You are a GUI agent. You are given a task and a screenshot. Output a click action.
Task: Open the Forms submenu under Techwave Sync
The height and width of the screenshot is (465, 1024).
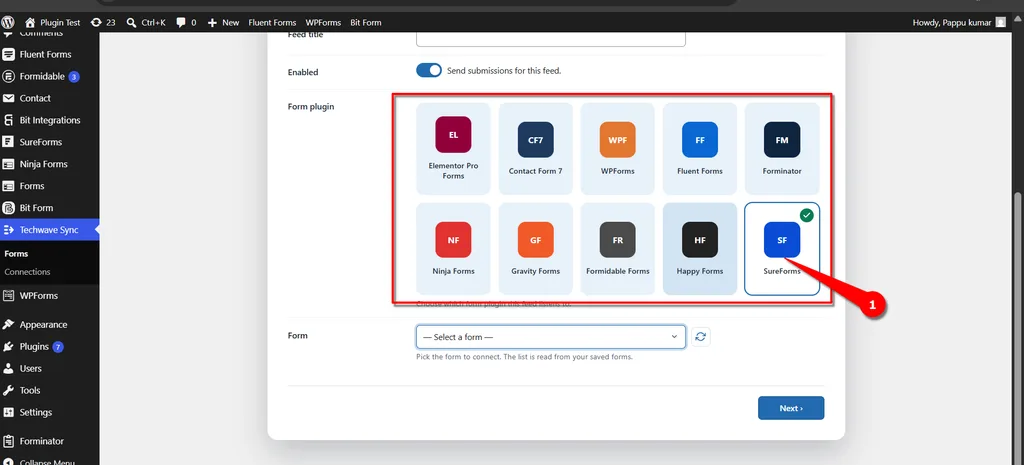pos(16,253)
